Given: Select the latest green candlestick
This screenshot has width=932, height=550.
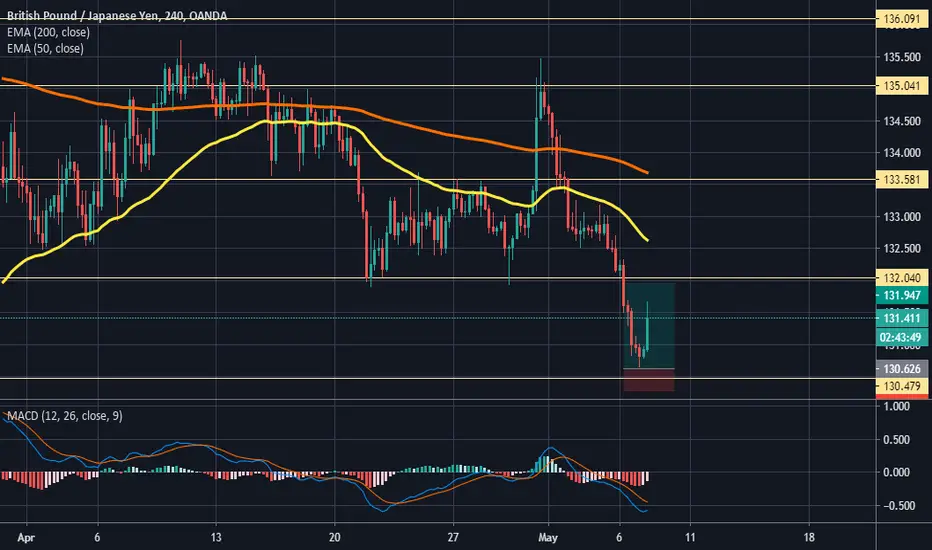Looking at the screenshot, I should (647, 333).
